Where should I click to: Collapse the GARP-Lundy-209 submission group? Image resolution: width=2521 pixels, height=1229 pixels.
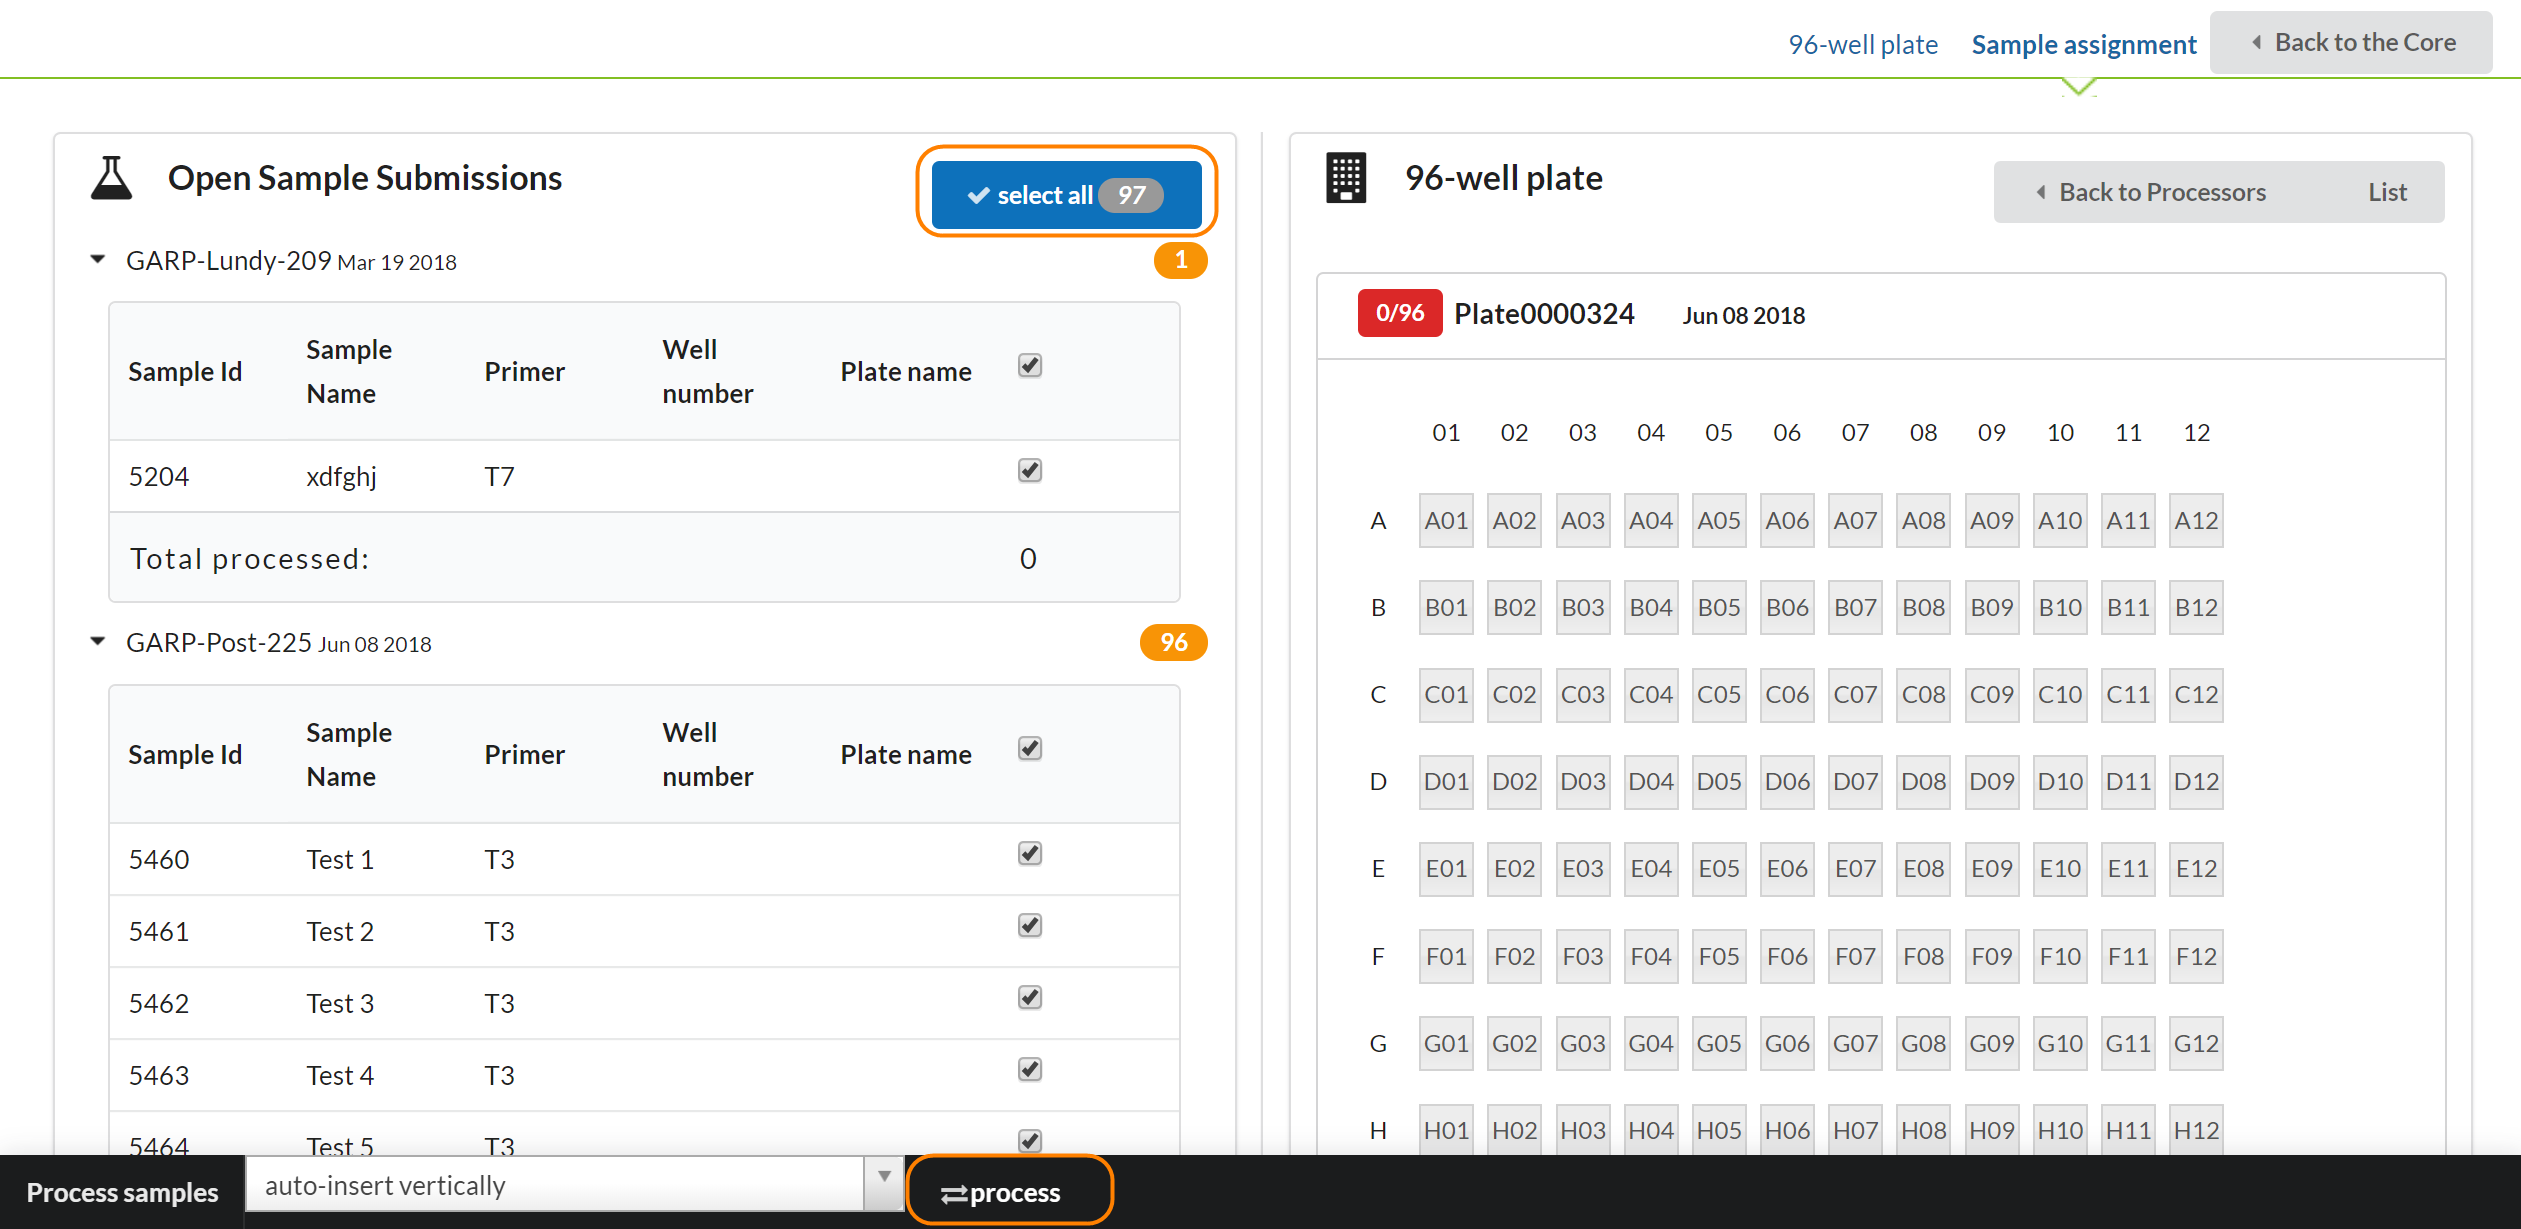[x=98, y=260]
